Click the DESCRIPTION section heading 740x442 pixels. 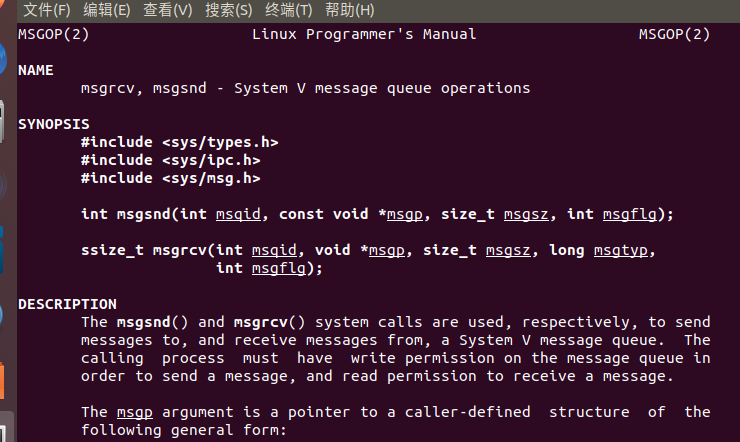tap(67, 304)
